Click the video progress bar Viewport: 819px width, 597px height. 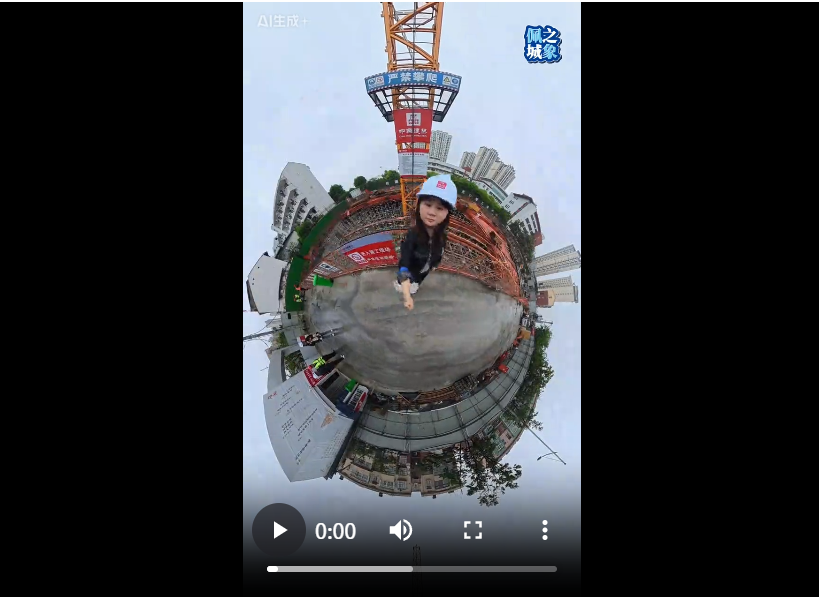pyautogui.click(x=412, y=569)
